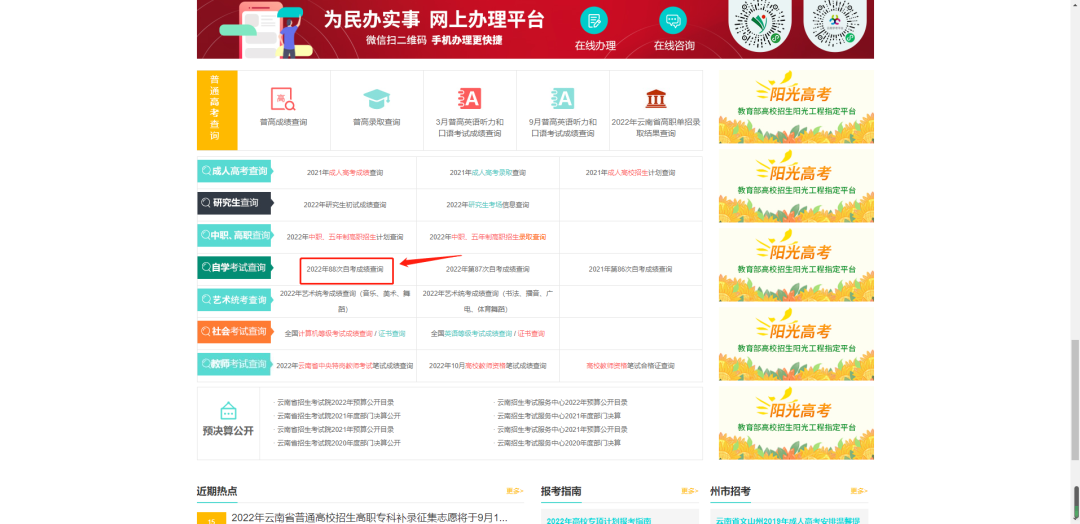1080x524 pixels.
Task: Click magnifier icon on 艺术统考查询 tag
Action: [x=206, y=300]
